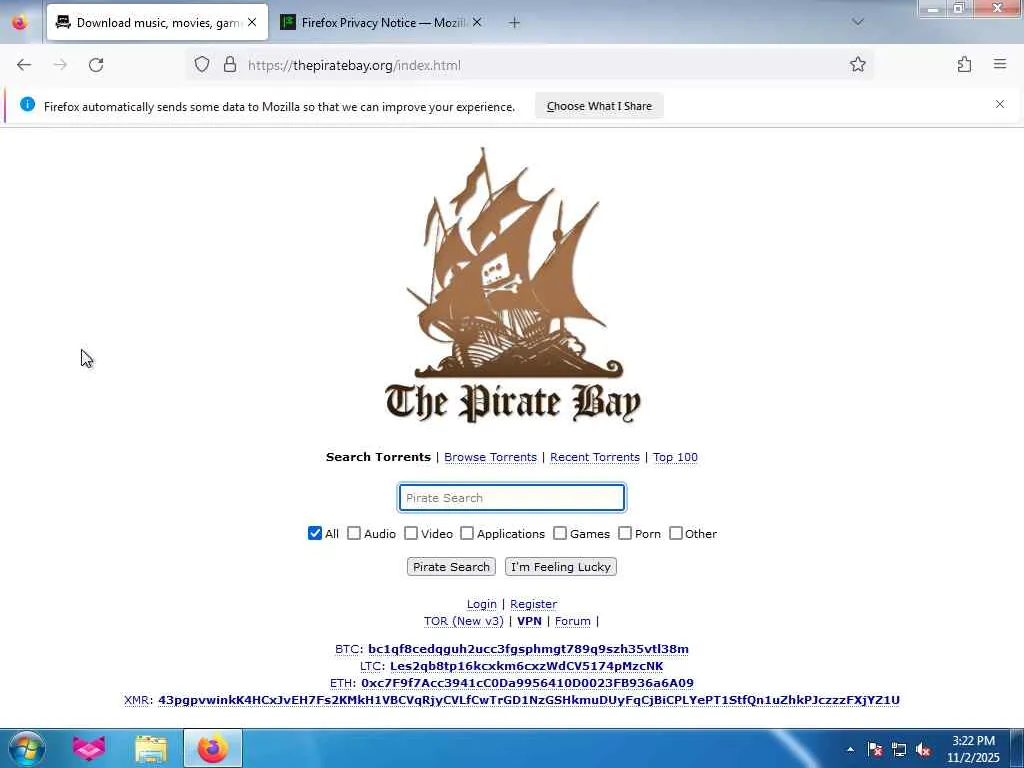Image resolution: width=1024 pixels, height=768 pixels.
Task: Close the Firefox Privacy Notice tab
Action: pos(477,22)
